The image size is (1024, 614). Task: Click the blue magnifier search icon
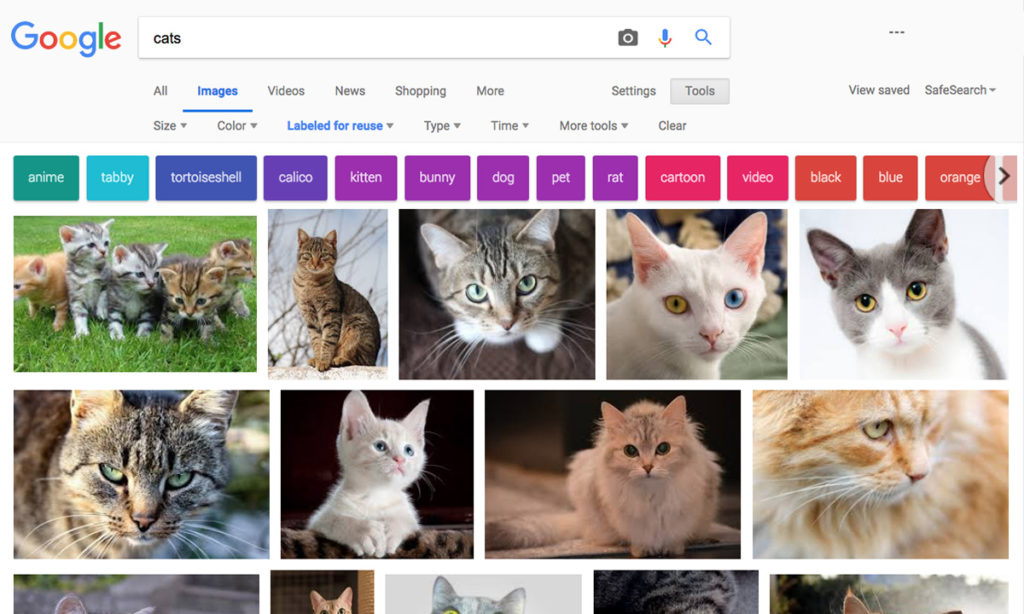tap(703, 36)
